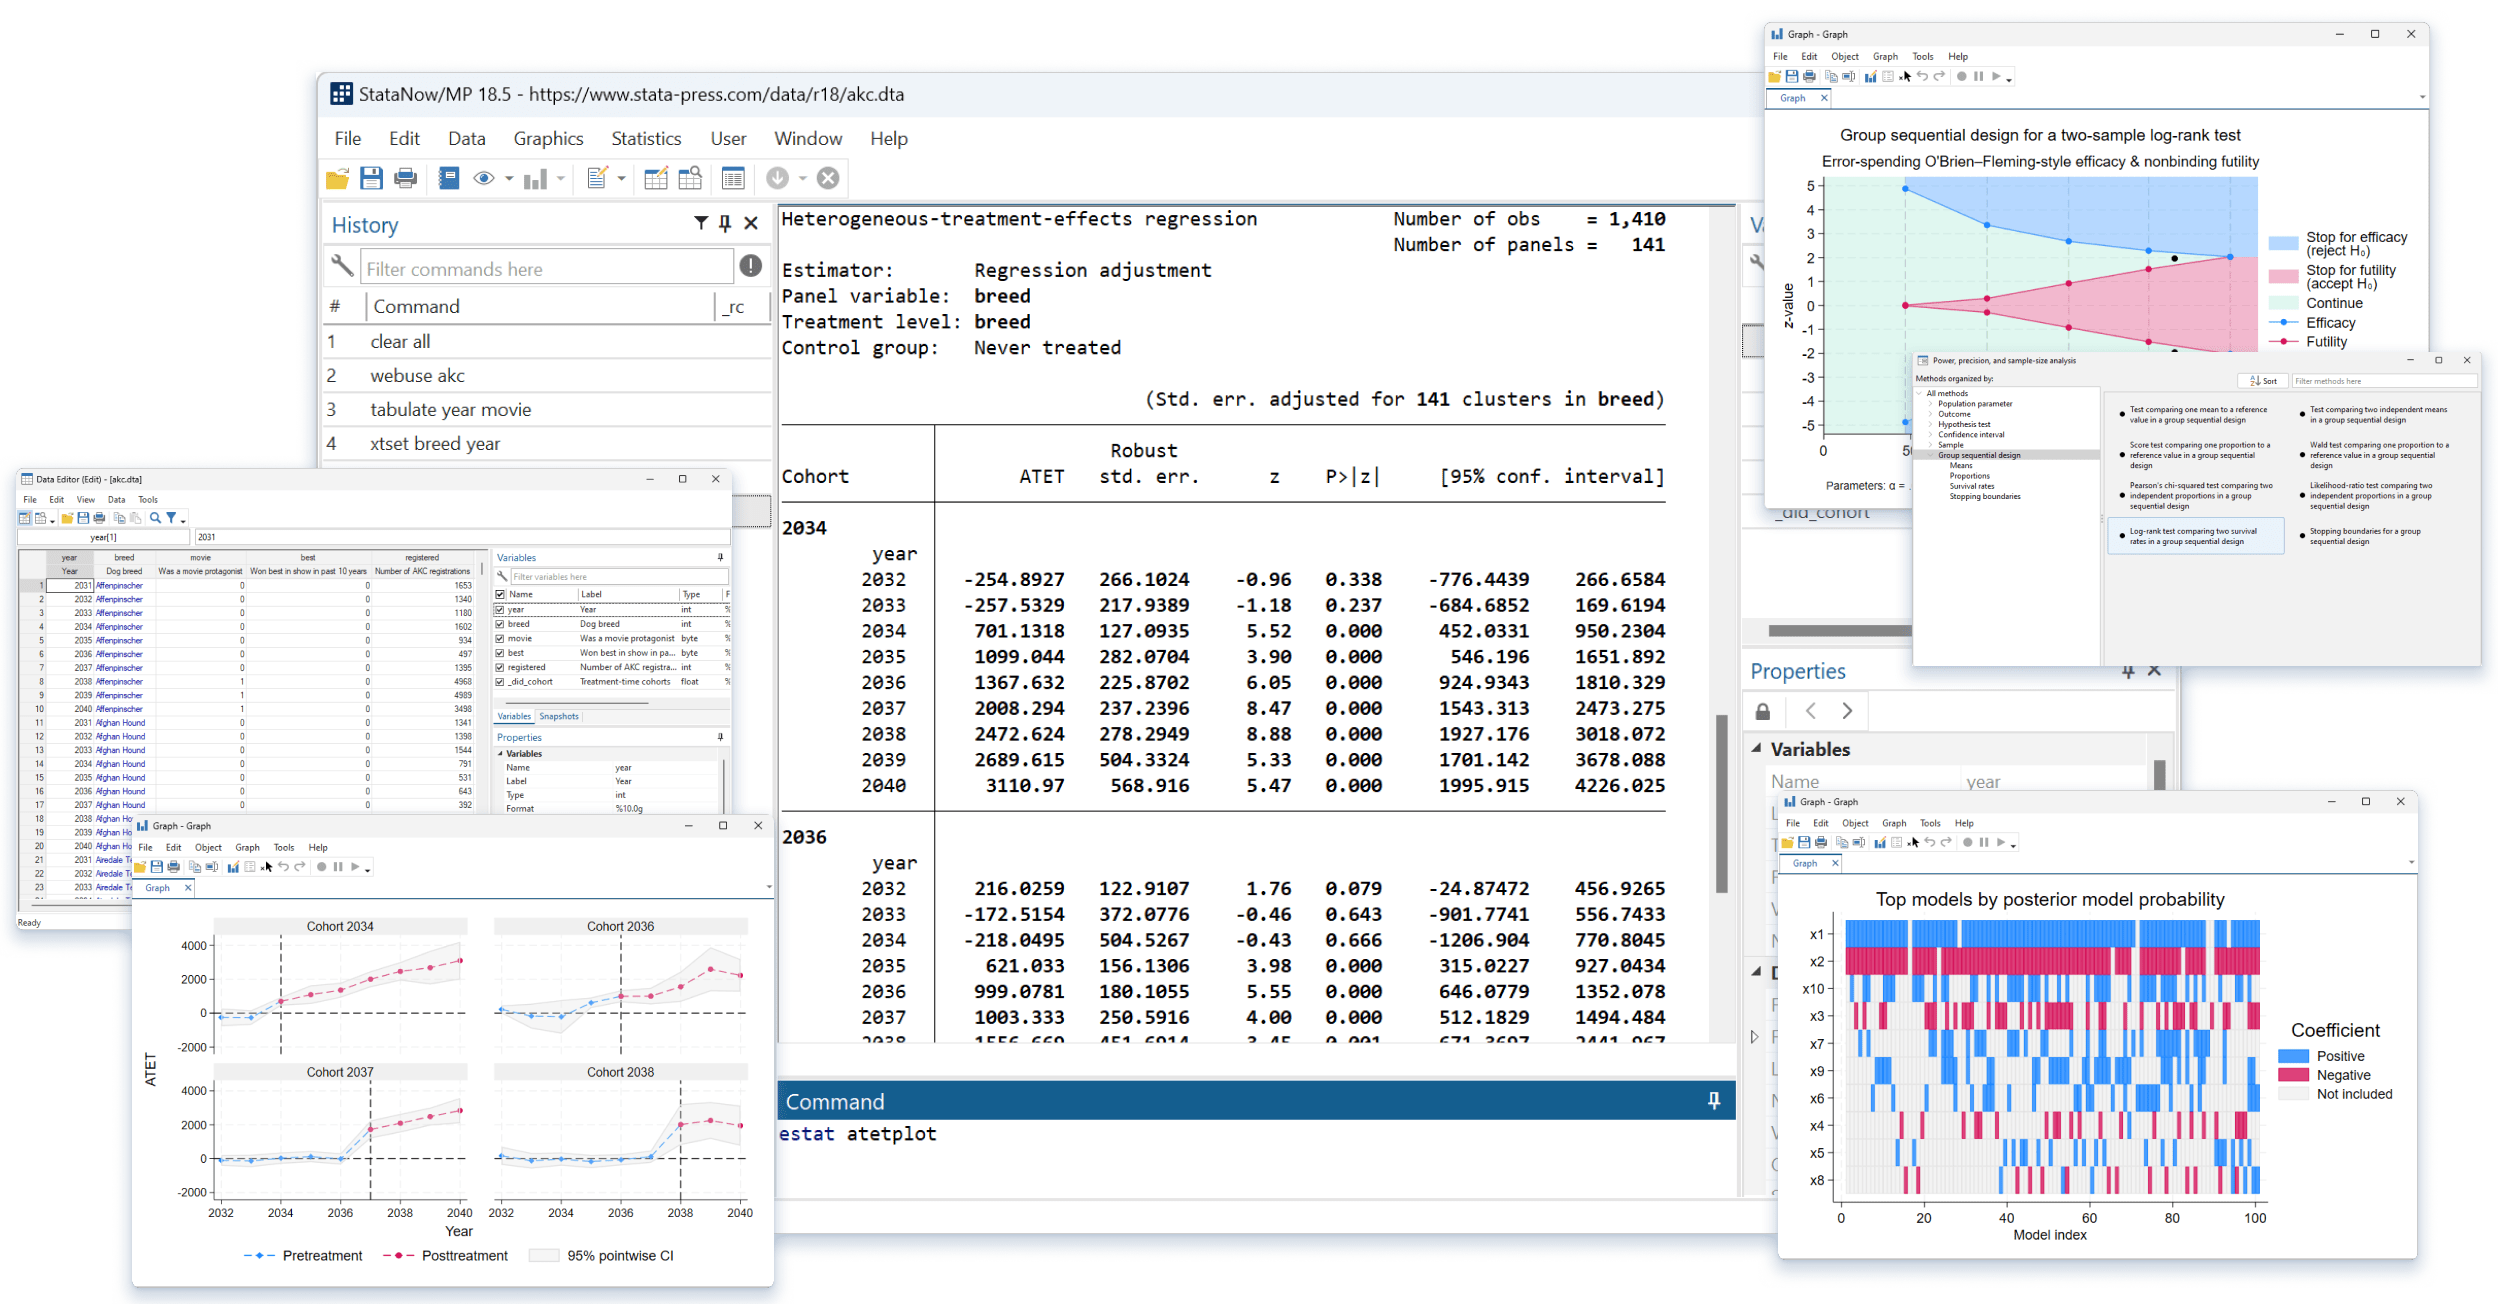Select the Log-rank test survival rates method
This screenshot has height=1304, width=2498.
pyautogui.click(x=2194, y=536)
